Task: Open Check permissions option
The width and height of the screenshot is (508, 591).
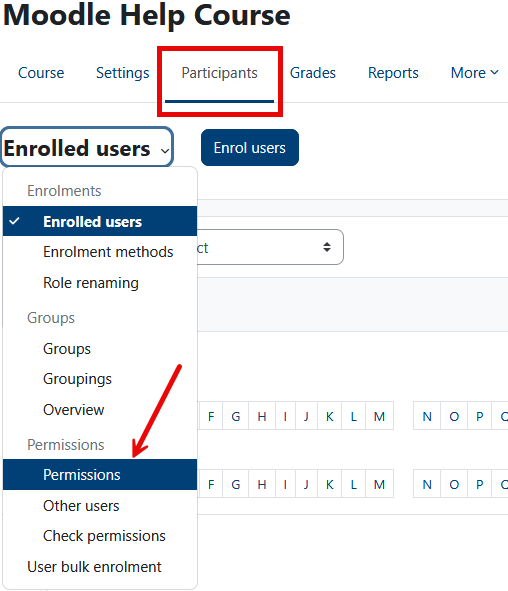Action: pyautogui.click(x=100, y=536)
